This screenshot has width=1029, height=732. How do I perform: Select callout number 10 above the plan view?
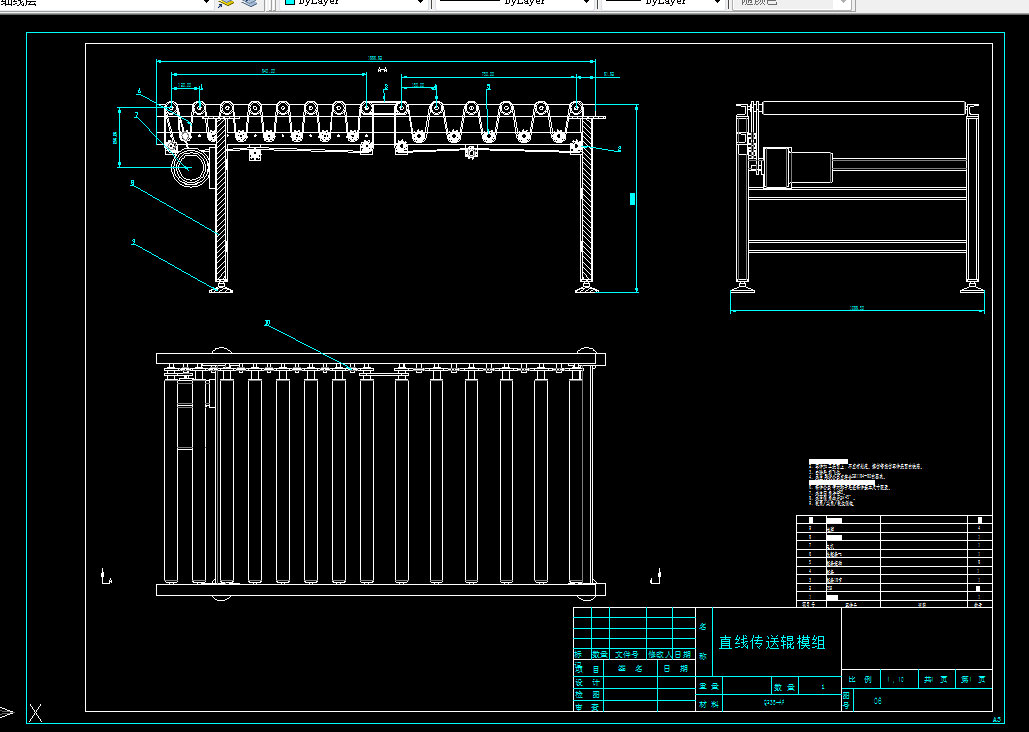tap(267, 323)
